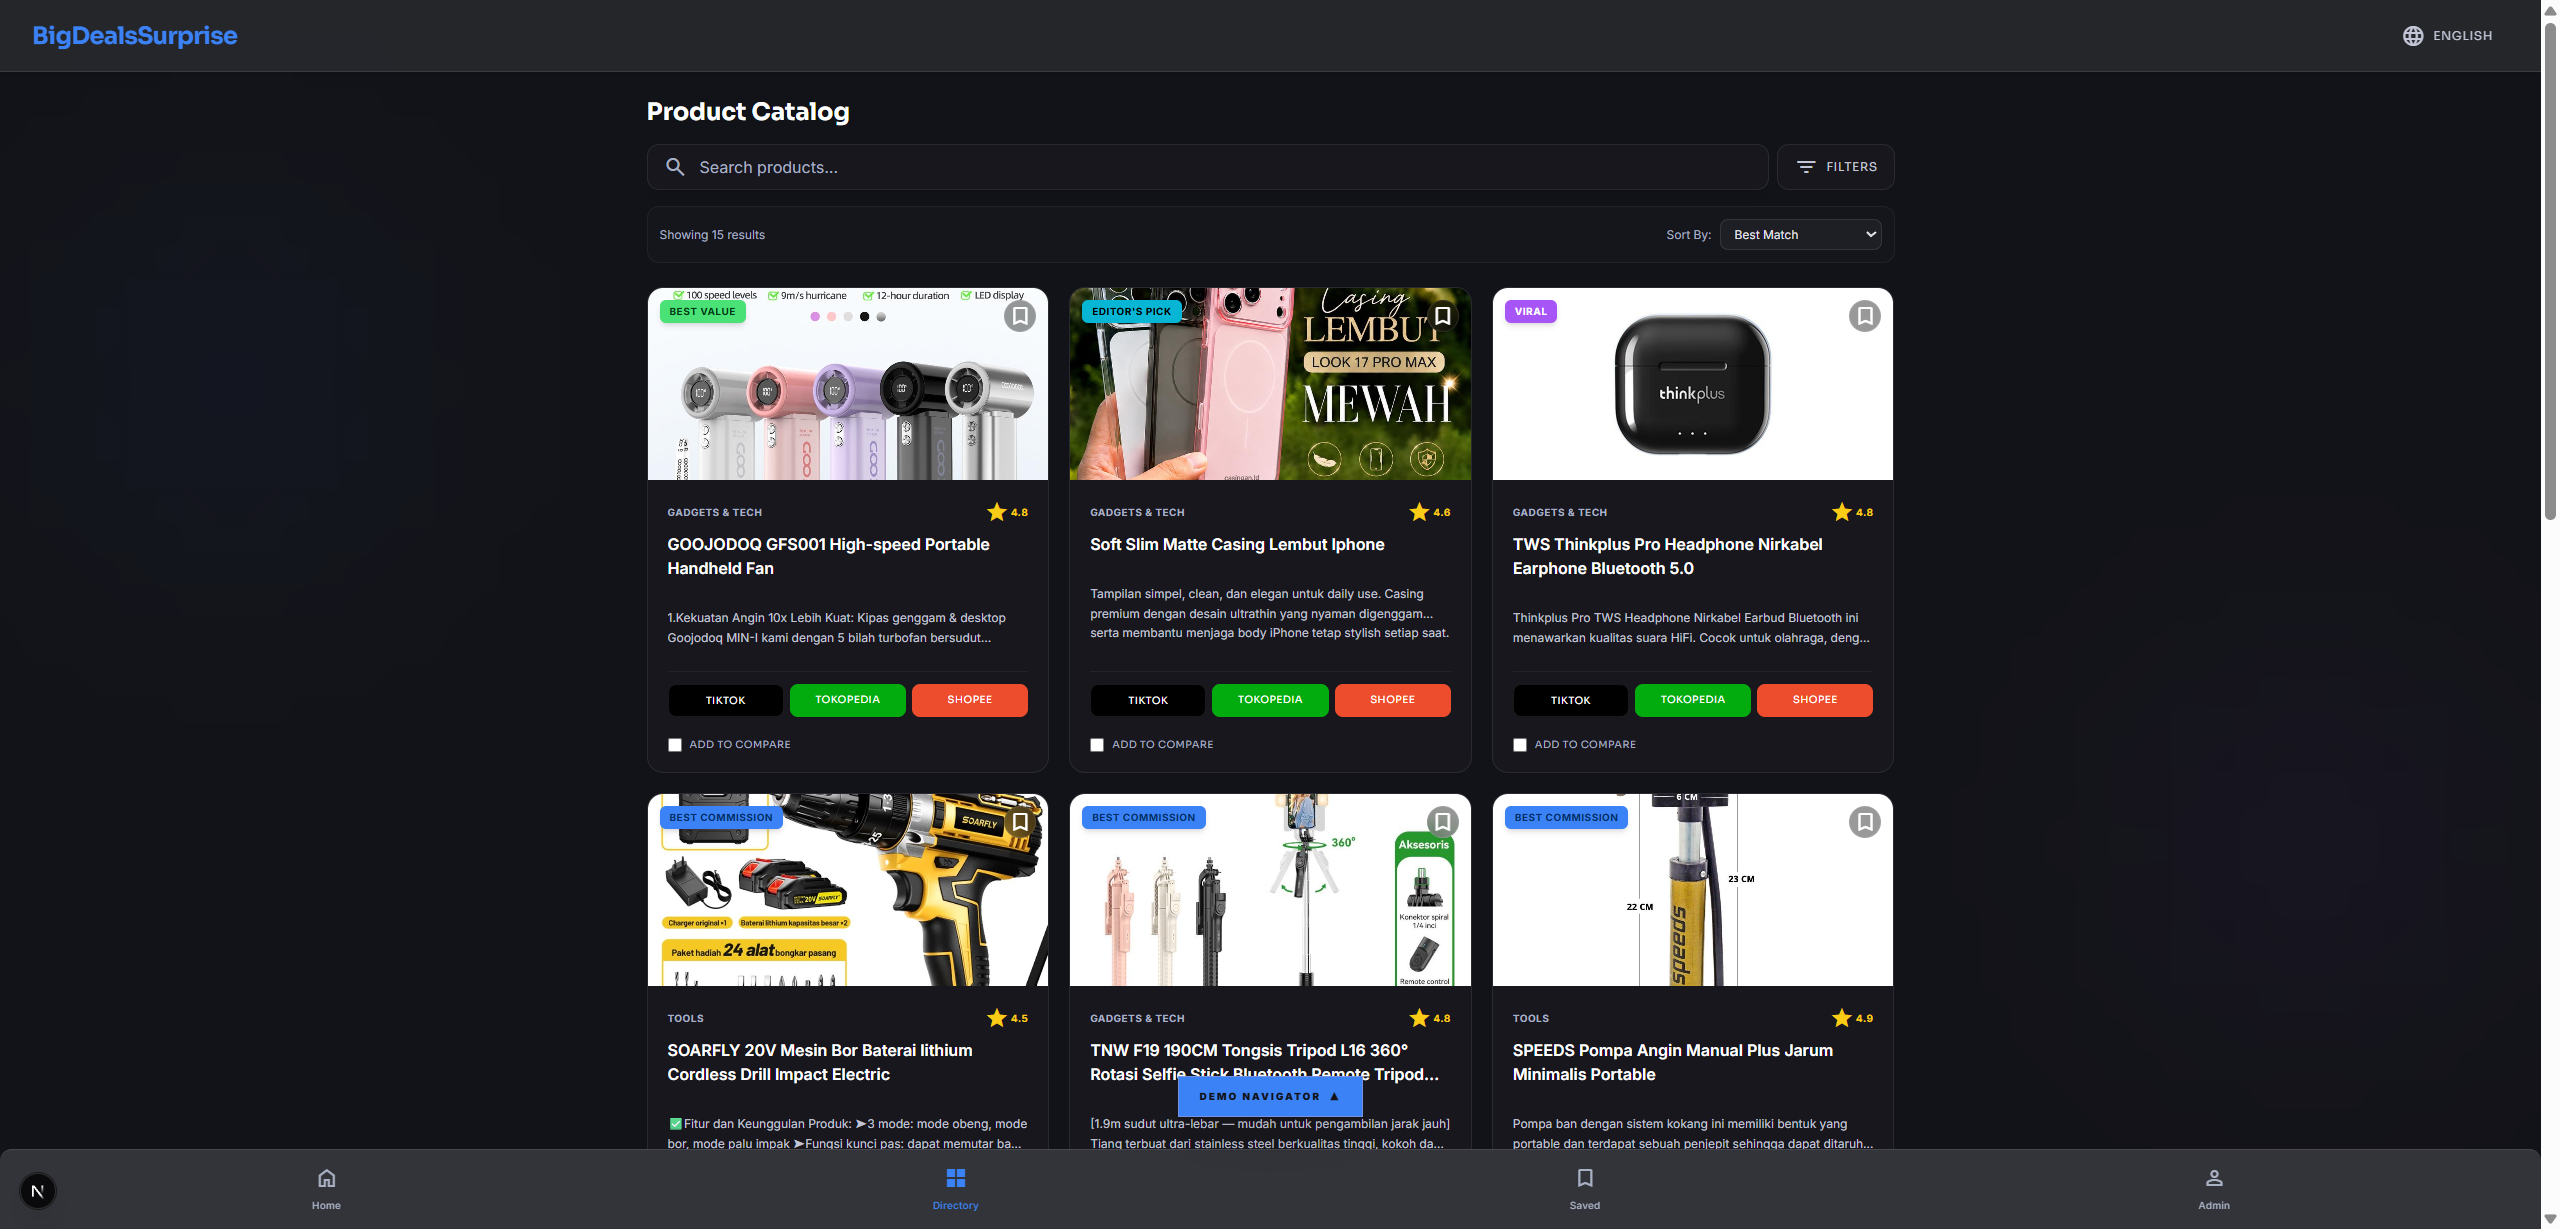Focus the Search products field

[1207, 167]
